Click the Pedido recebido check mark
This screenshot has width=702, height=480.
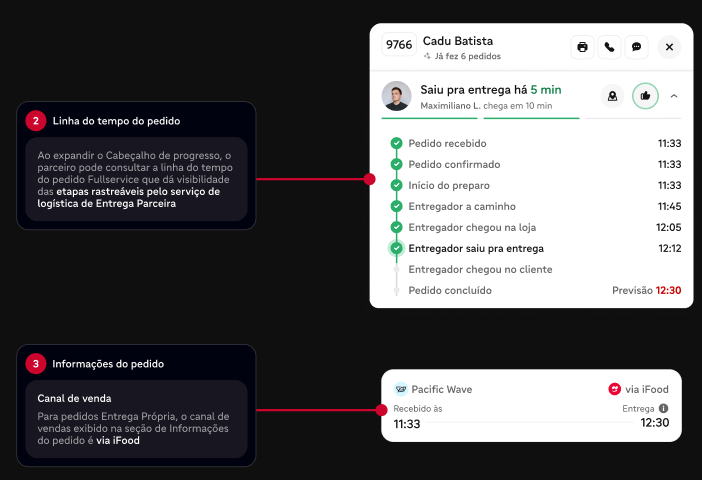(396, 143)
